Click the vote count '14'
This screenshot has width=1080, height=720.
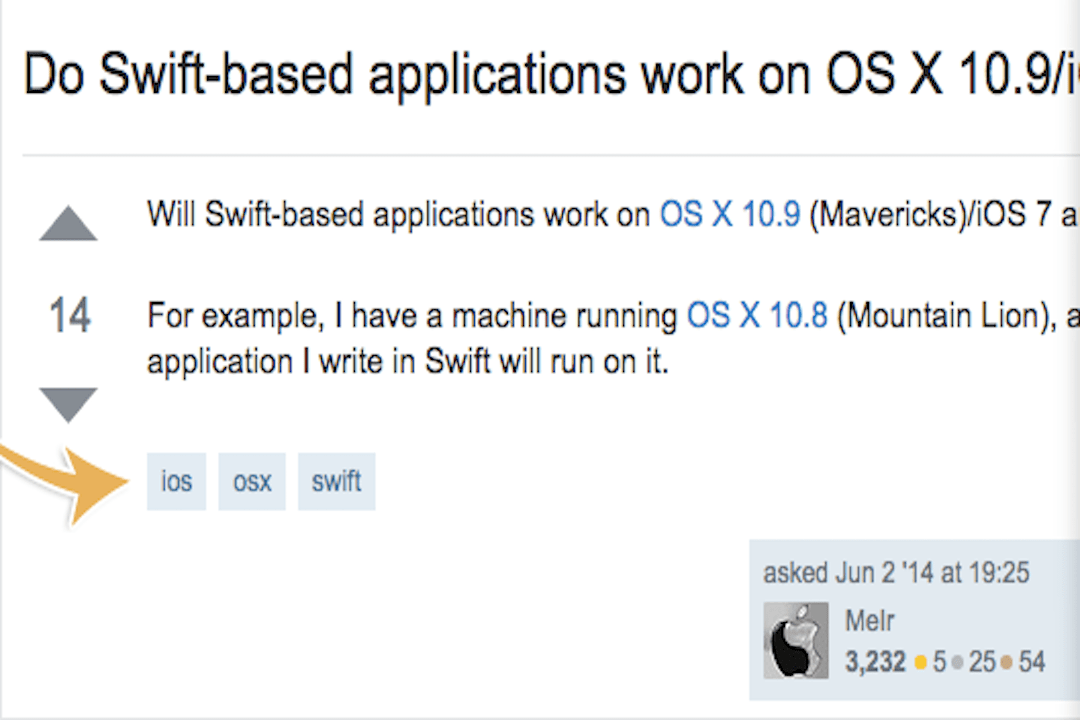[68, 315]
